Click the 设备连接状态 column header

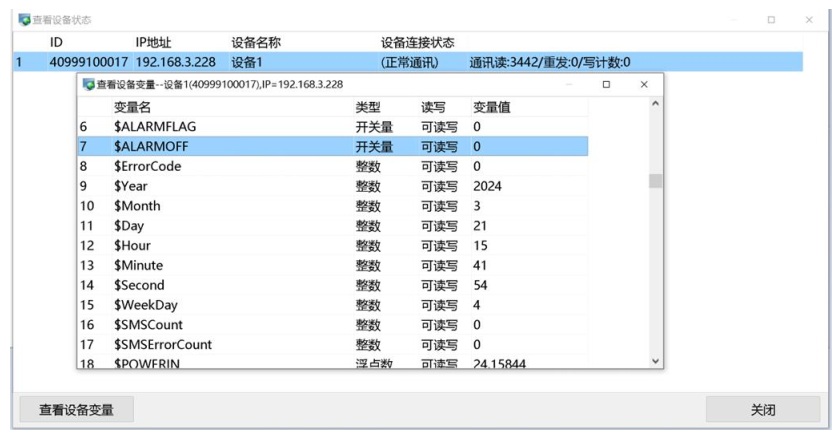417,43
